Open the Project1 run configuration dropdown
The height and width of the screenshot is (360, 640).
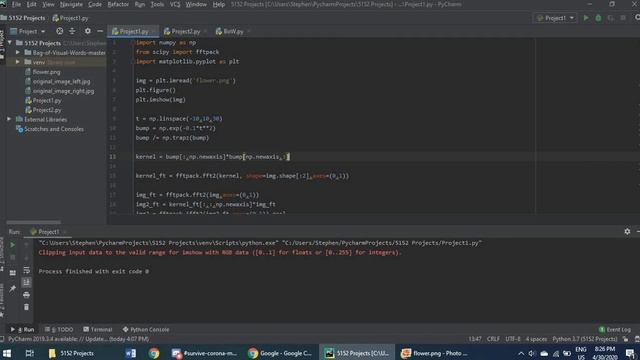tap(556, 18)
